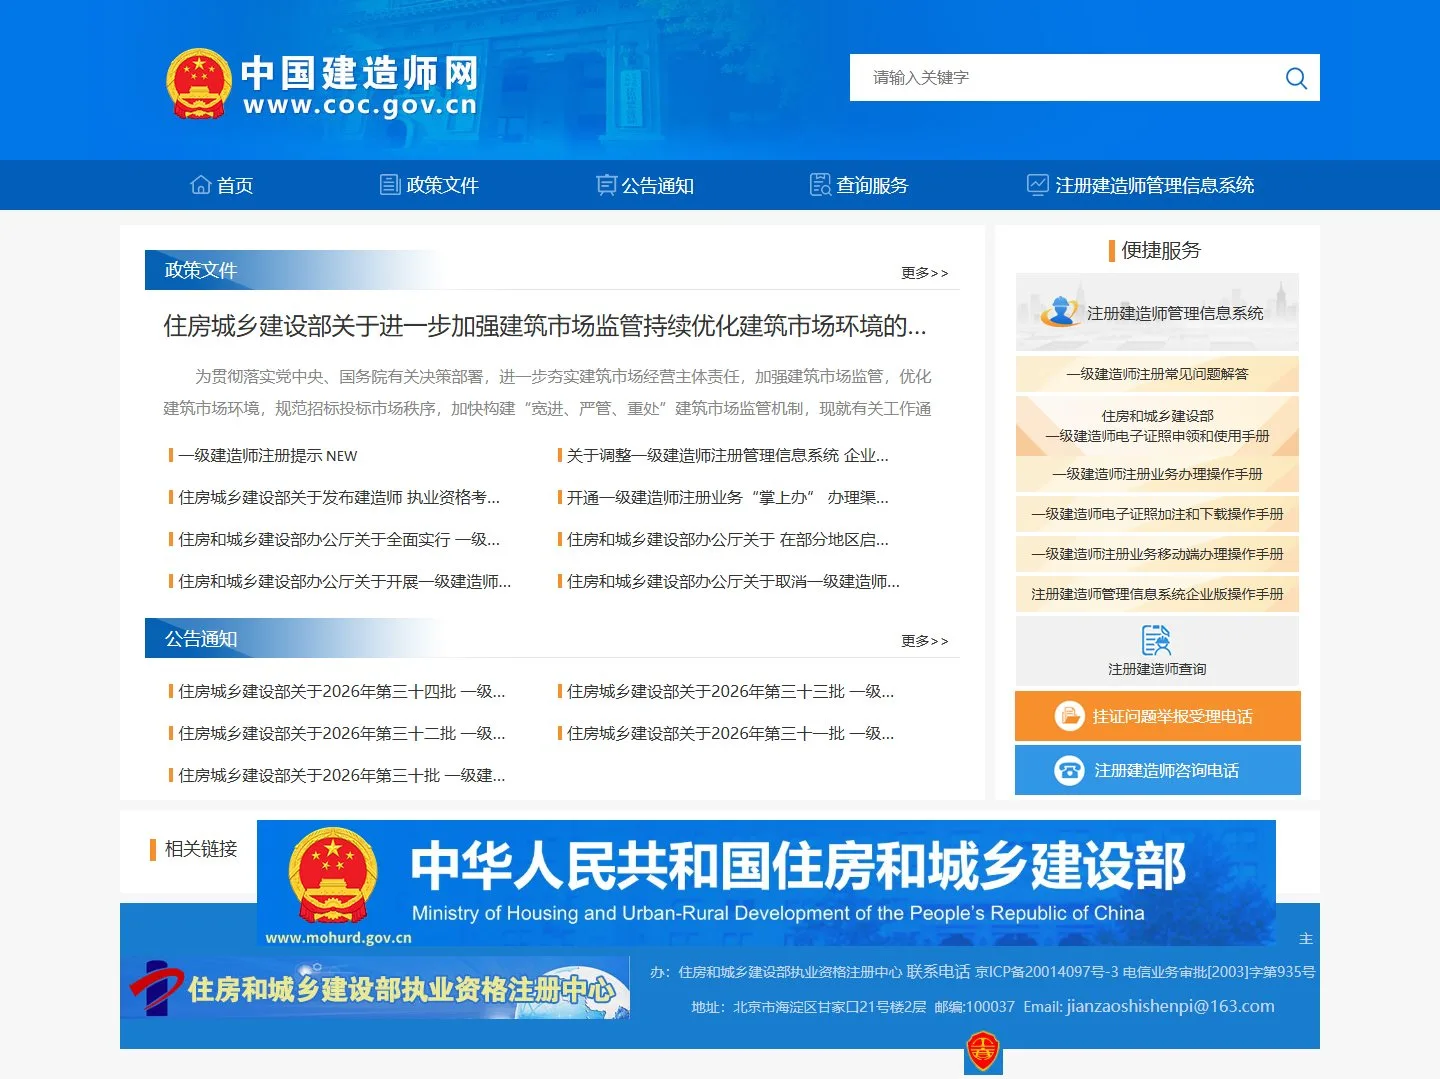Click the blue 注册建造师咨询电话 button
Image resolution: width=1440 pixels, height=1079 pixels.
coord(1157,770)
